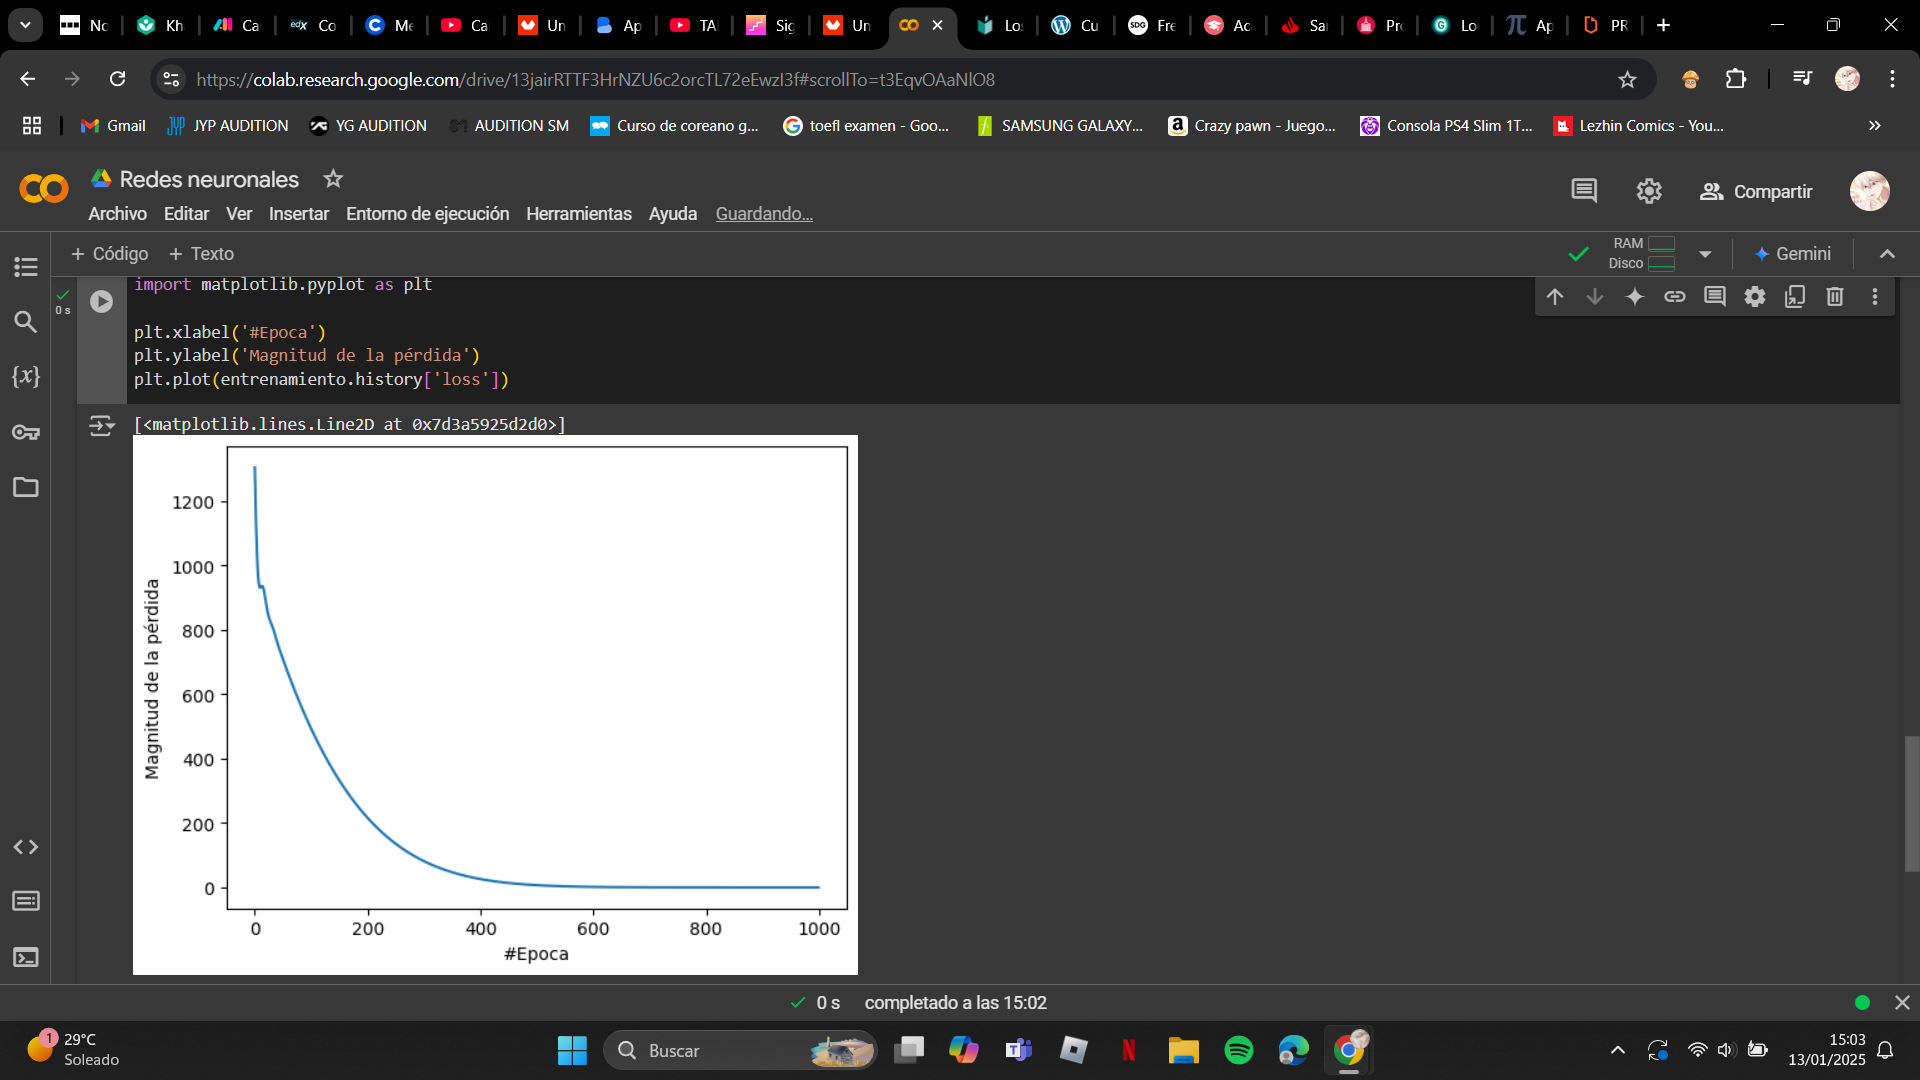Viewport: 1920px width, 1080px height.
Task: Open the Entorno de ejecución menu
Action: point(427,214)
